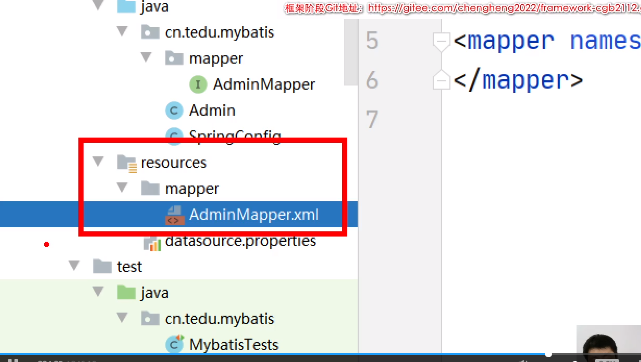
Task: Collapse the main java source folder
Action: pos(98,5)
